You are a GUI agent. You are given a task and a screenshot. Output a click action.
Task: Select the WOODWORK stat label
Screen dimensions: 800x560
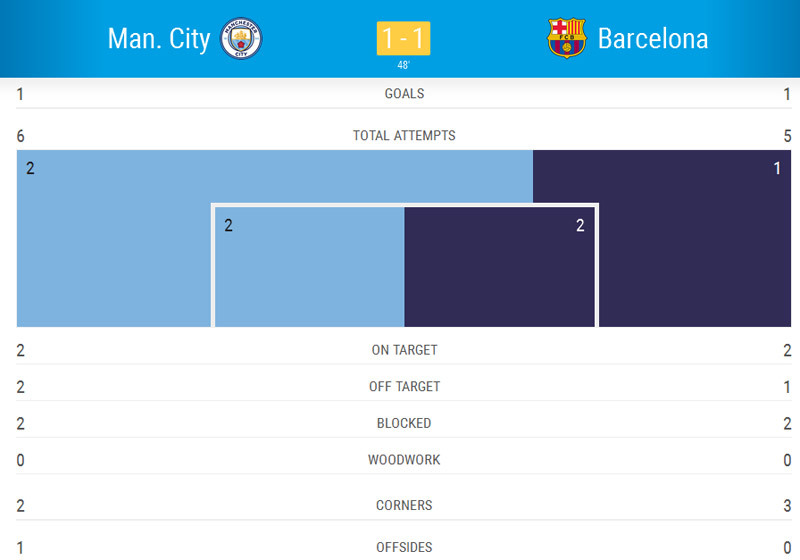[x=404, y=460]
